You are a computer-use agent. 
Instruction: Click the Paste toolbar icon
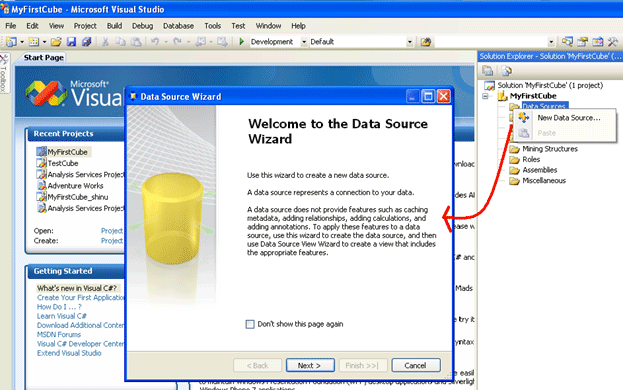136,42
